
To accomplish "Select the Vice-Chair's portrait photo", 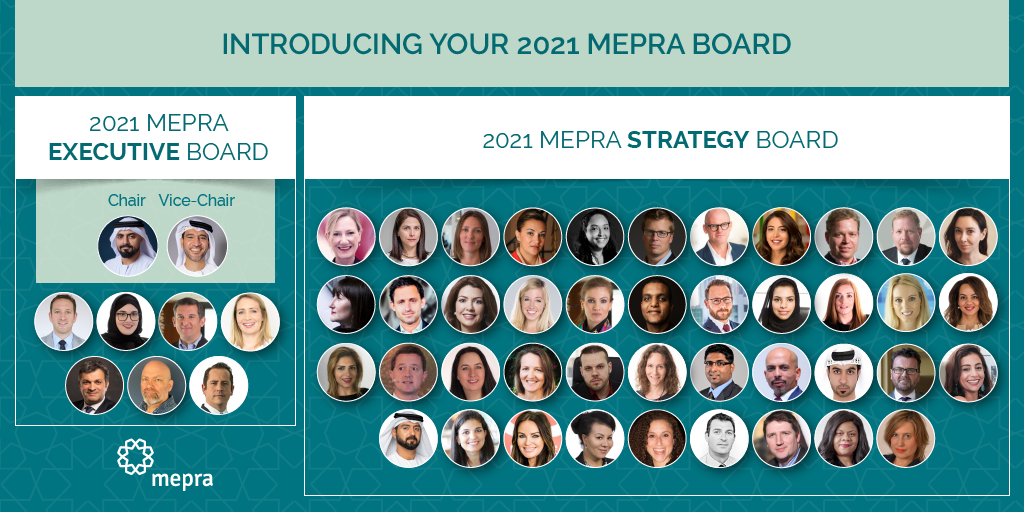I will [197, 246].
